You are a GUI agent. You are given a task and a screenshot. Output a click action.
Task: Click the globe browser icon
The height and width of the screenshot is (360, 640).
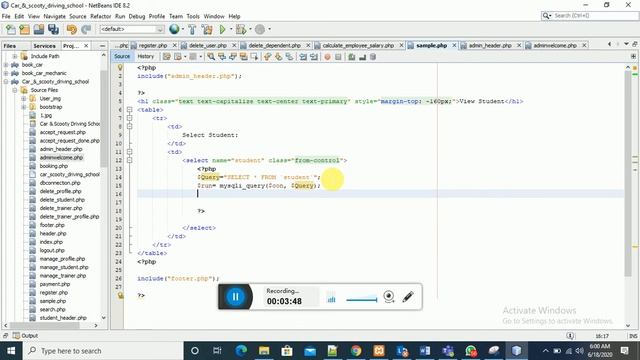(x=174, y=29)
